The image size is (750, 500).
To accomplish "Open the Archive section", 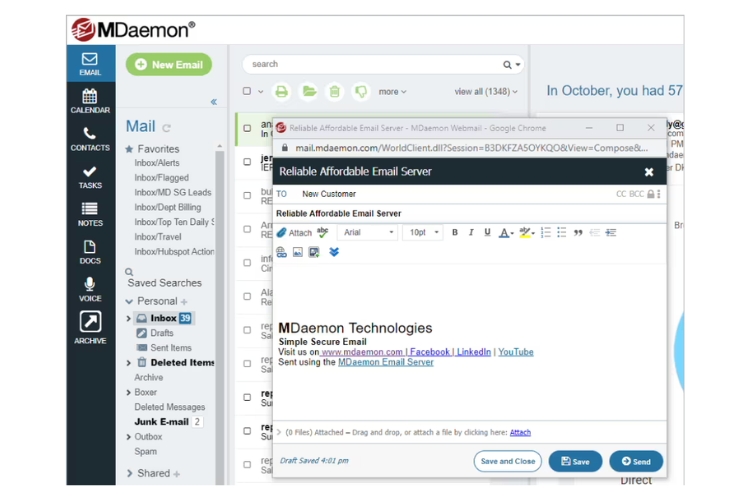I will coord(90,328).
